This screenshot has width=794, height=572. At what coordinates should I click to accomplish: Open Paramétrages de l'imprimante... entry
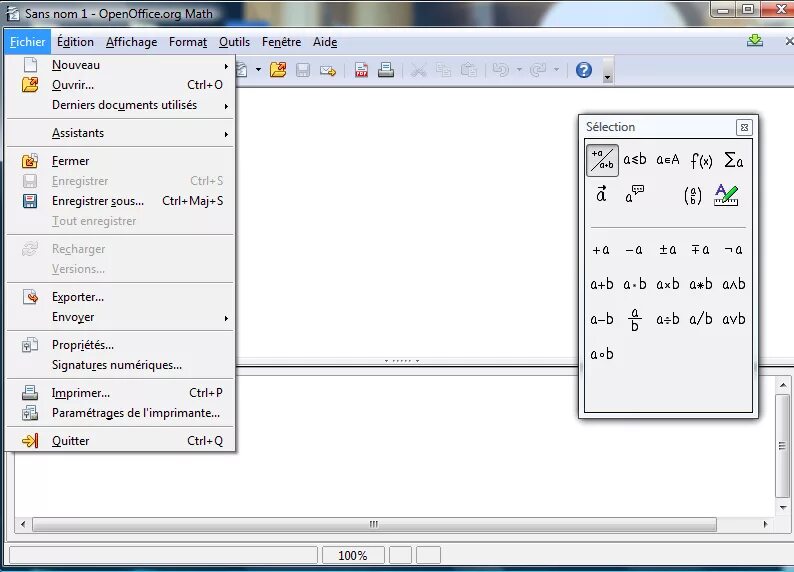[120, 413]
